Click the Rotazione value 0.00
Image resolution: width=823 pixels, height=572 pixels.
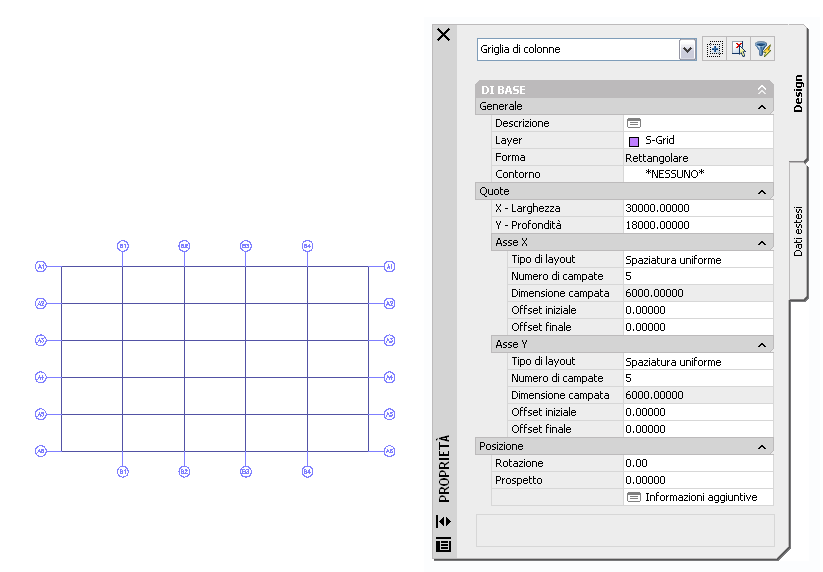(x=698, y=463)
